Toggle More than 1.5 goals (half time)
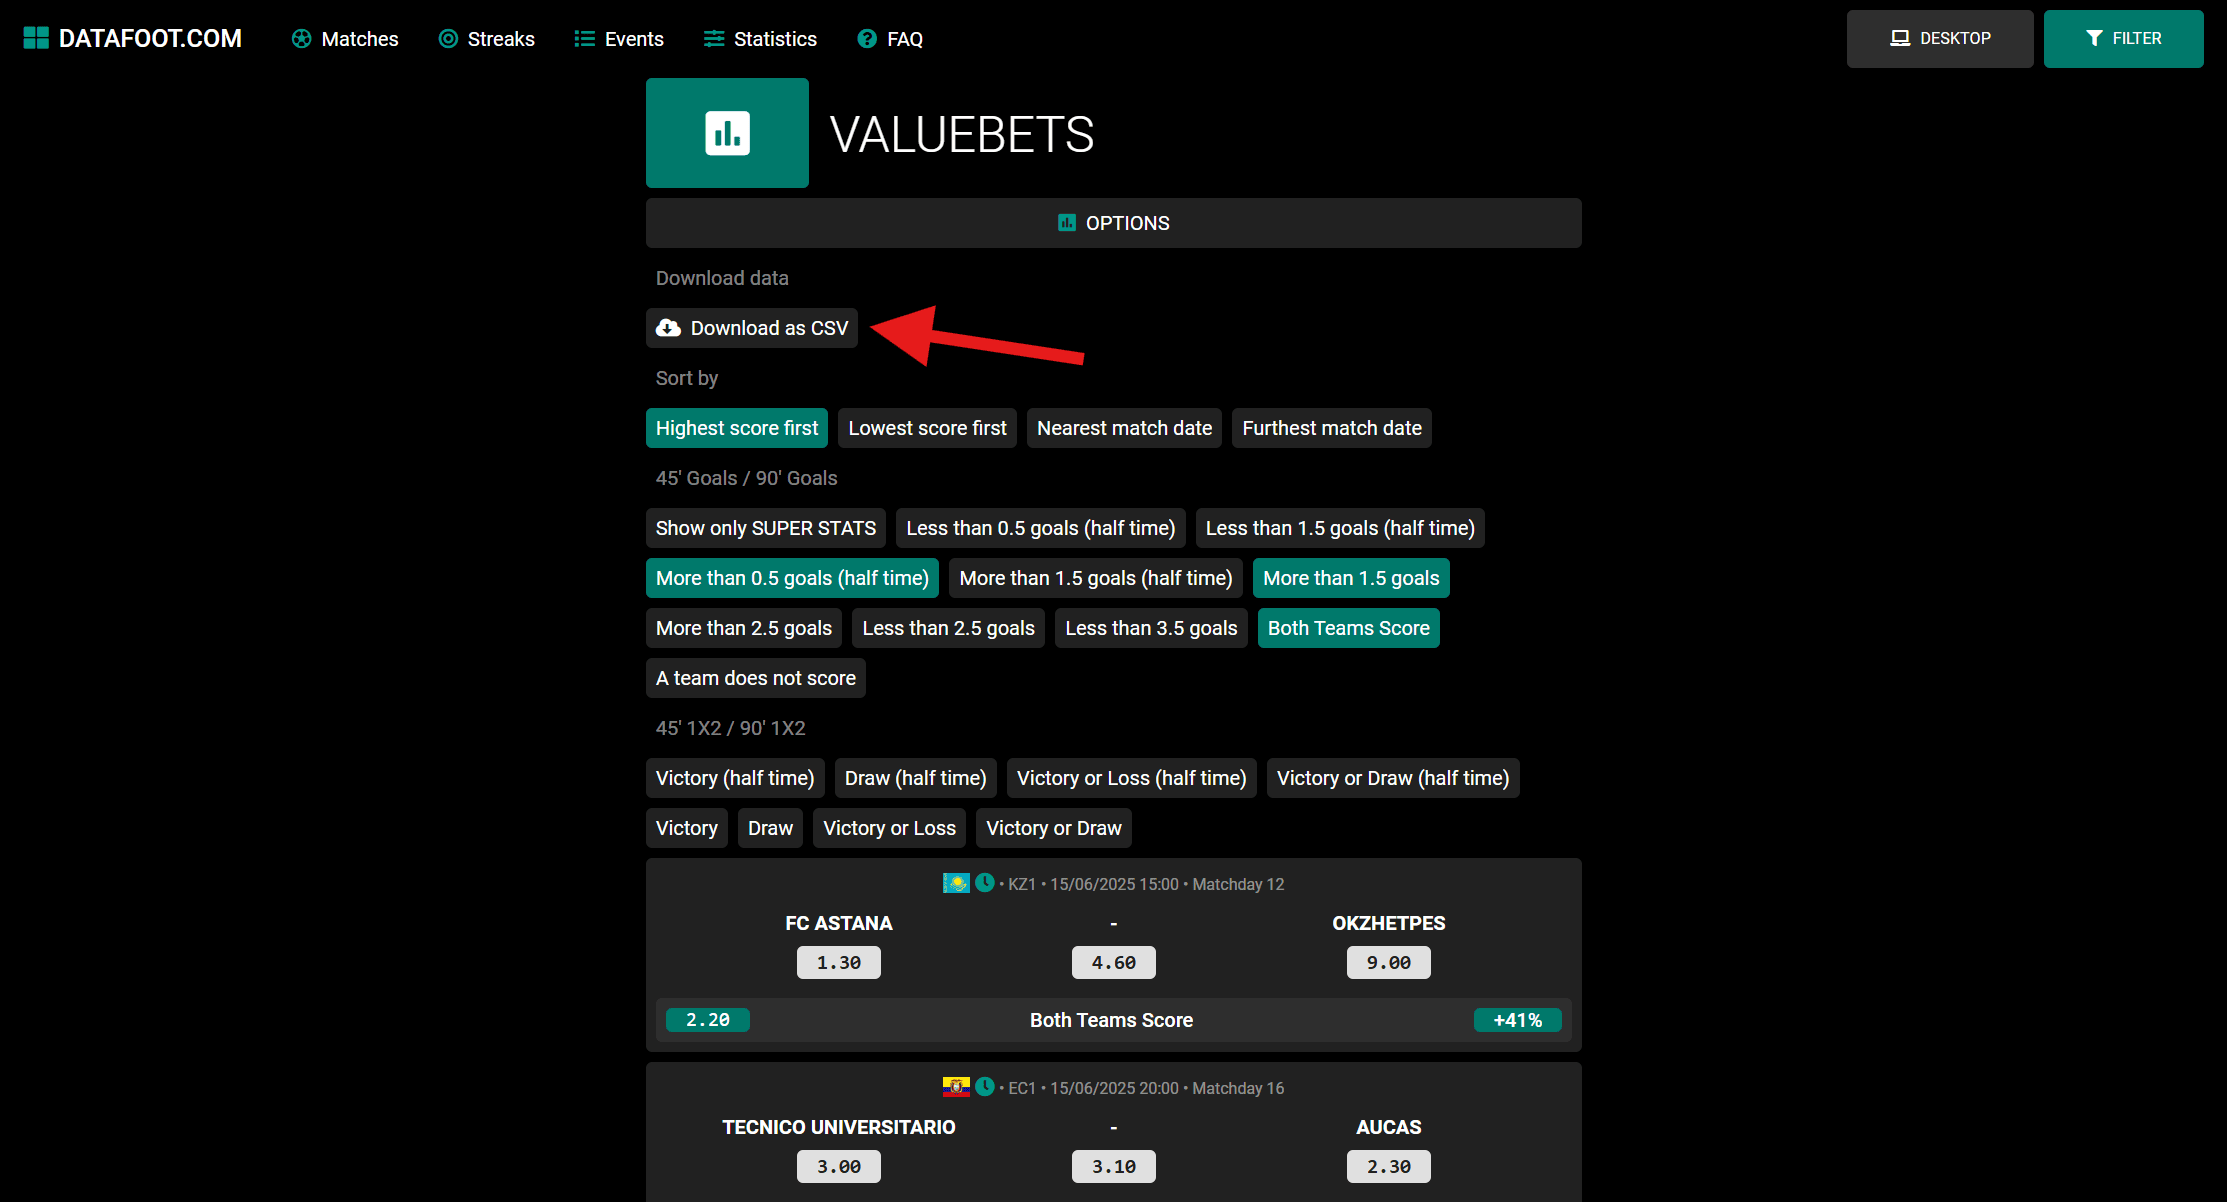 click(x=1096, y=578)
